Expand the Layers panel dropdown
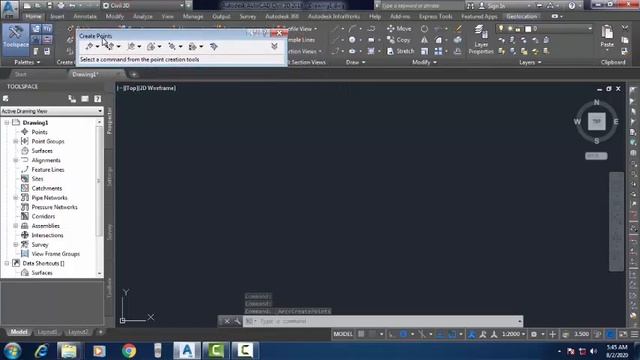The width and height of the screenshot is (640, 360). click(x=530, y=62)
